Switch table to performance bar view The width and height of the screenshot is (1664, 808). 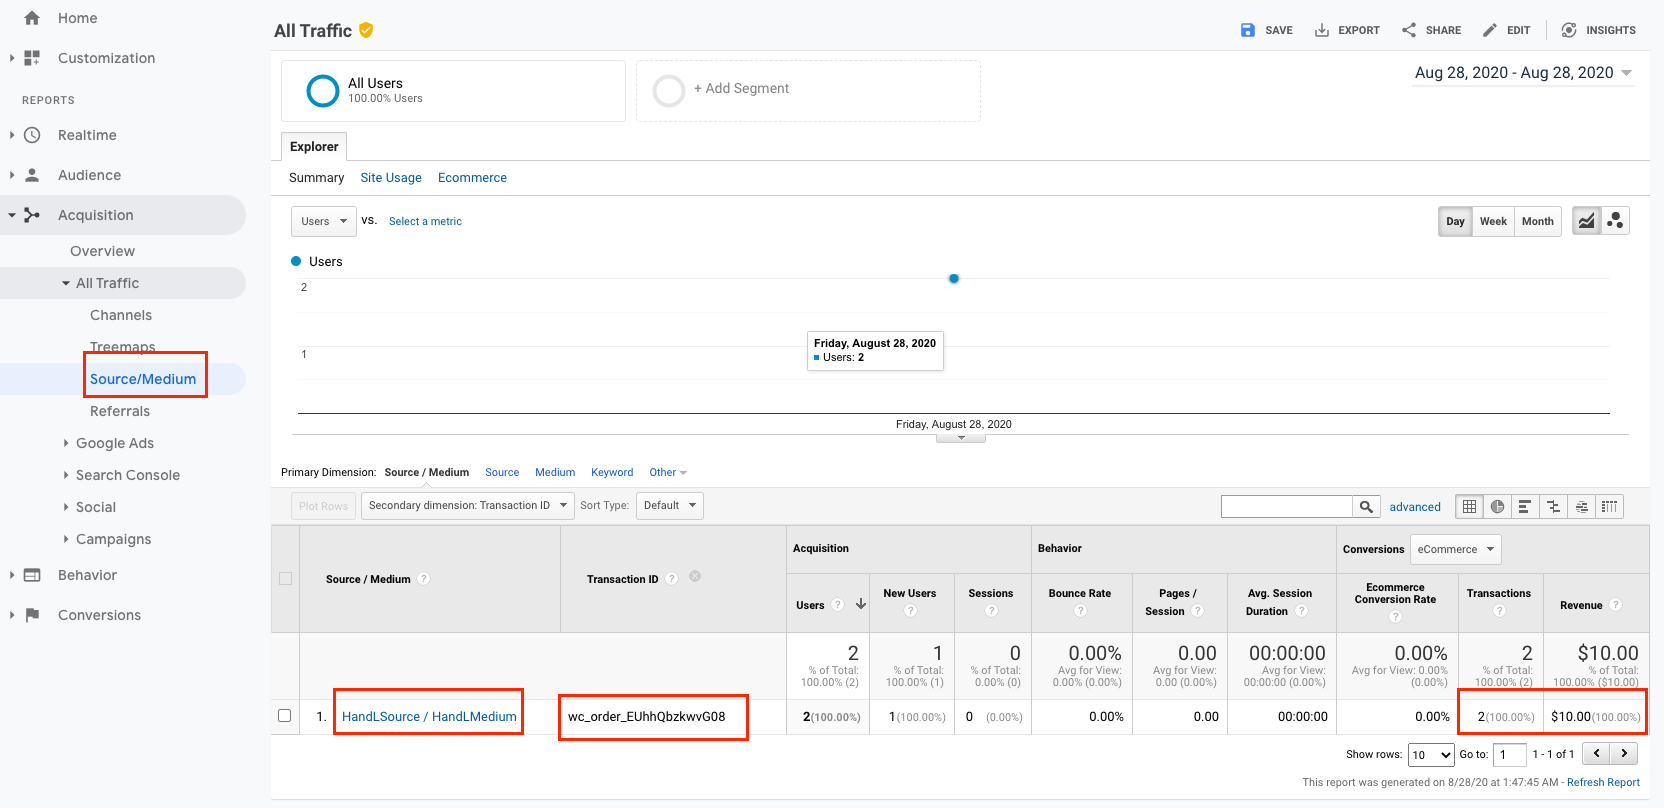click(1525, 507)
